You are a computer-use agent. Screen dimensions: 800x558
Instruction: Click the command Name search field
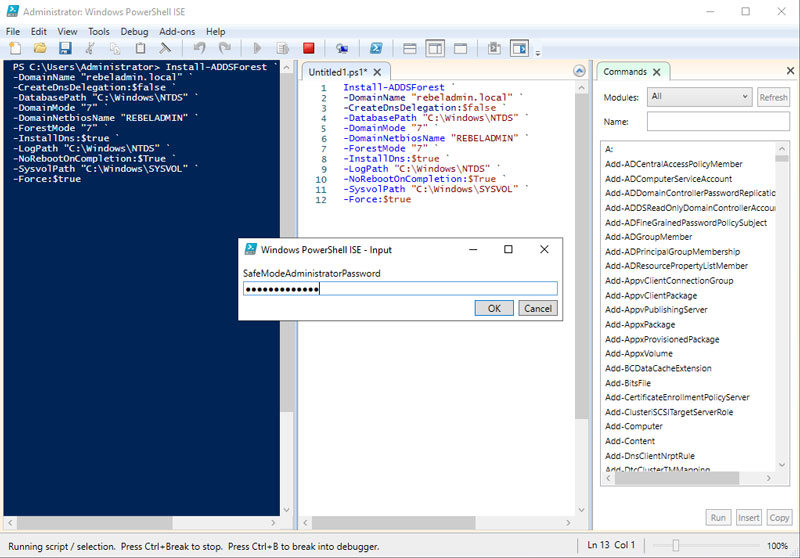[x=718, y=121]
